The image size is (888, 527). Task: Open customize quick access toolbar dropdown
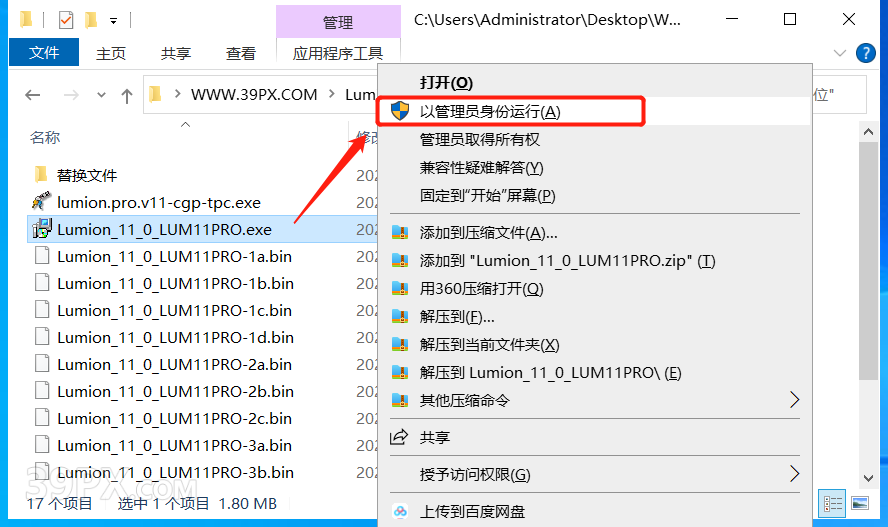pos(113,21)
